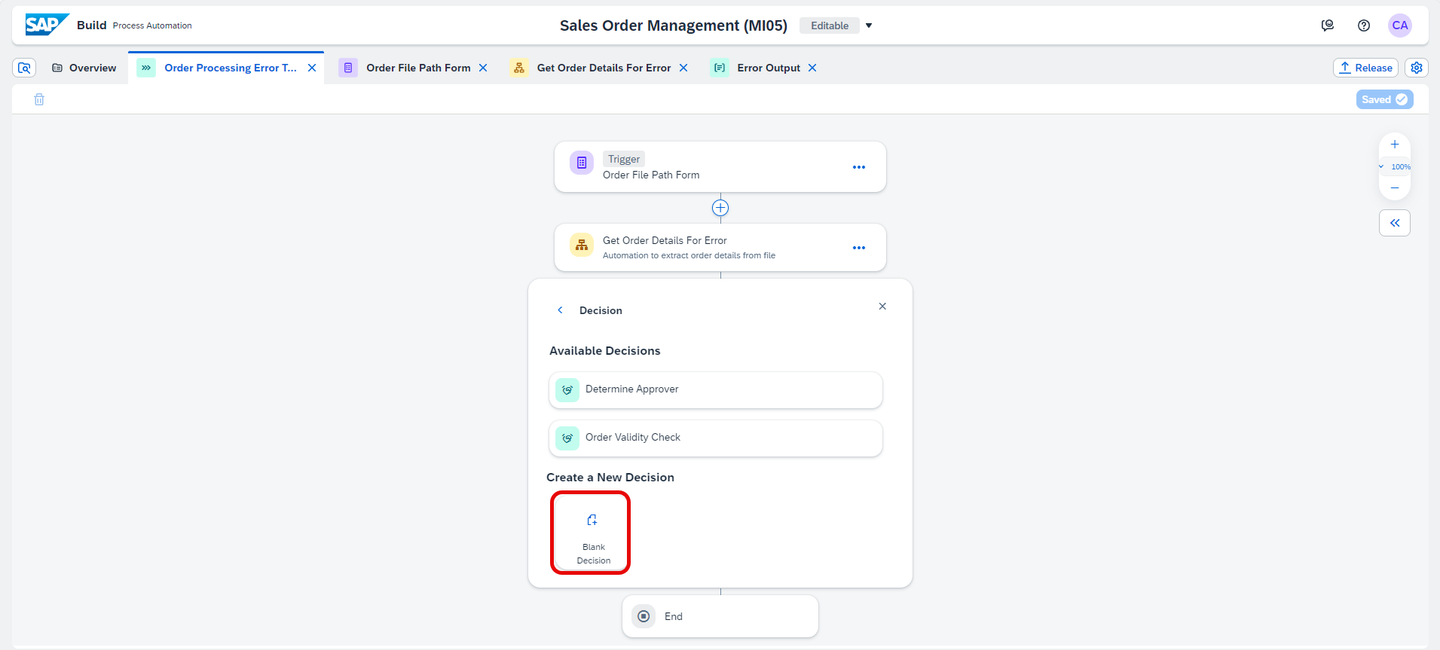Screen dimensions: 1440x650
Task: Click the Trigger form icon
Action: point(581,162)
